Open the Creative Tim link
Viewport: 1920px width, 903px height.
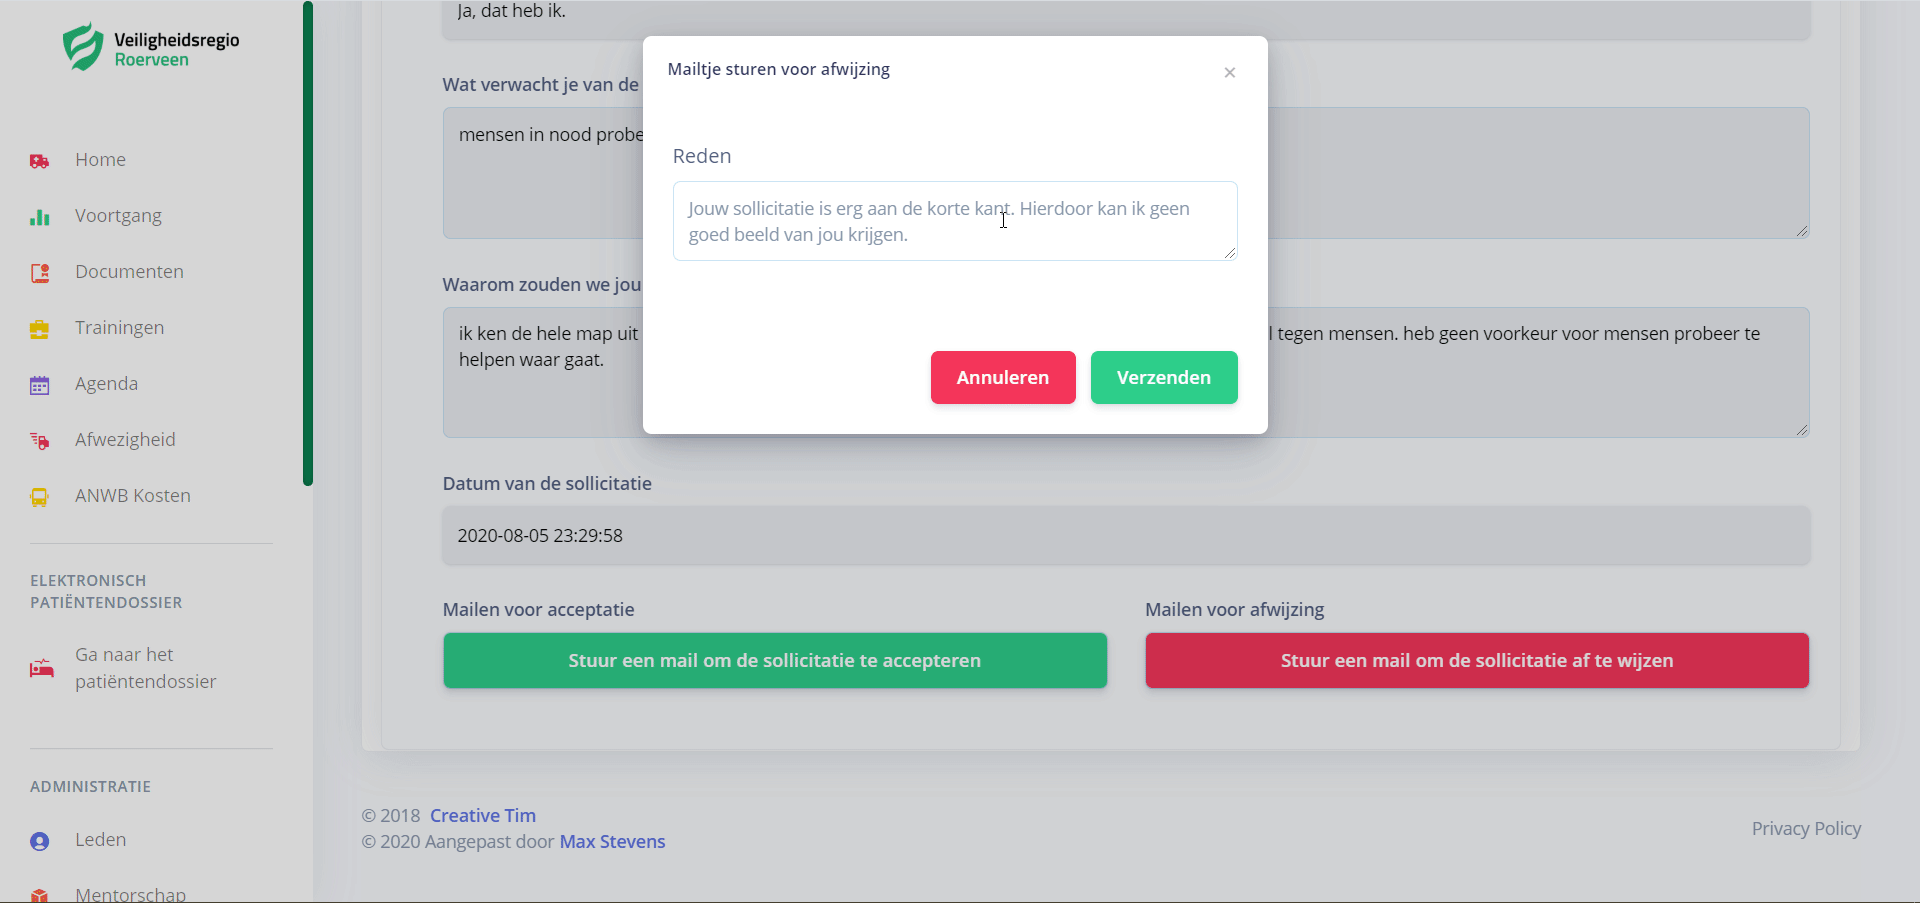tap(483, 816)
